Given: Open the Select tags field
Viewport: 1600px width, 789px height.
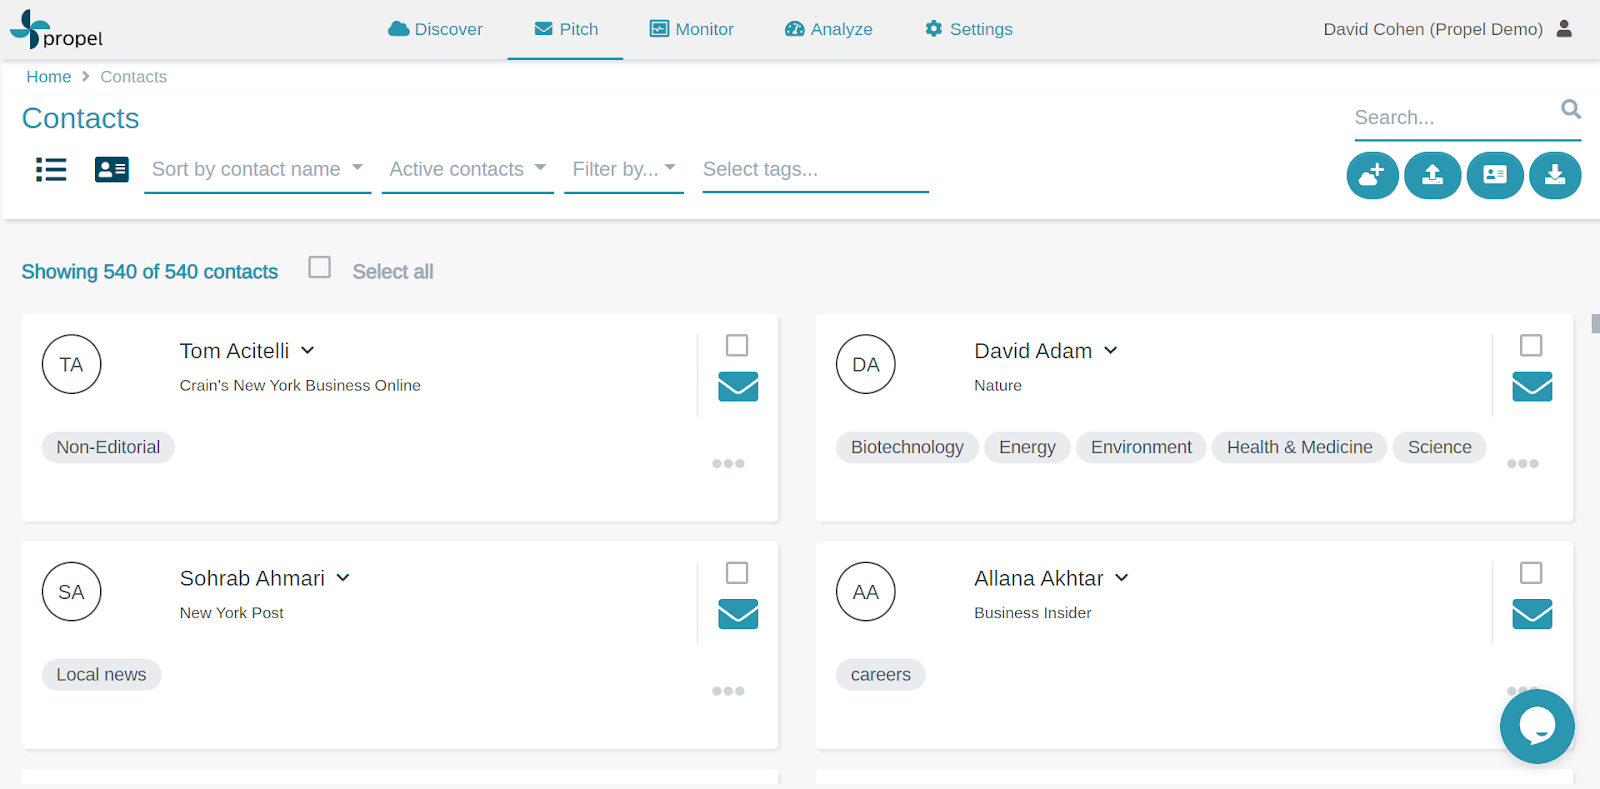Looking at the screenshot, I should [816, 170].
